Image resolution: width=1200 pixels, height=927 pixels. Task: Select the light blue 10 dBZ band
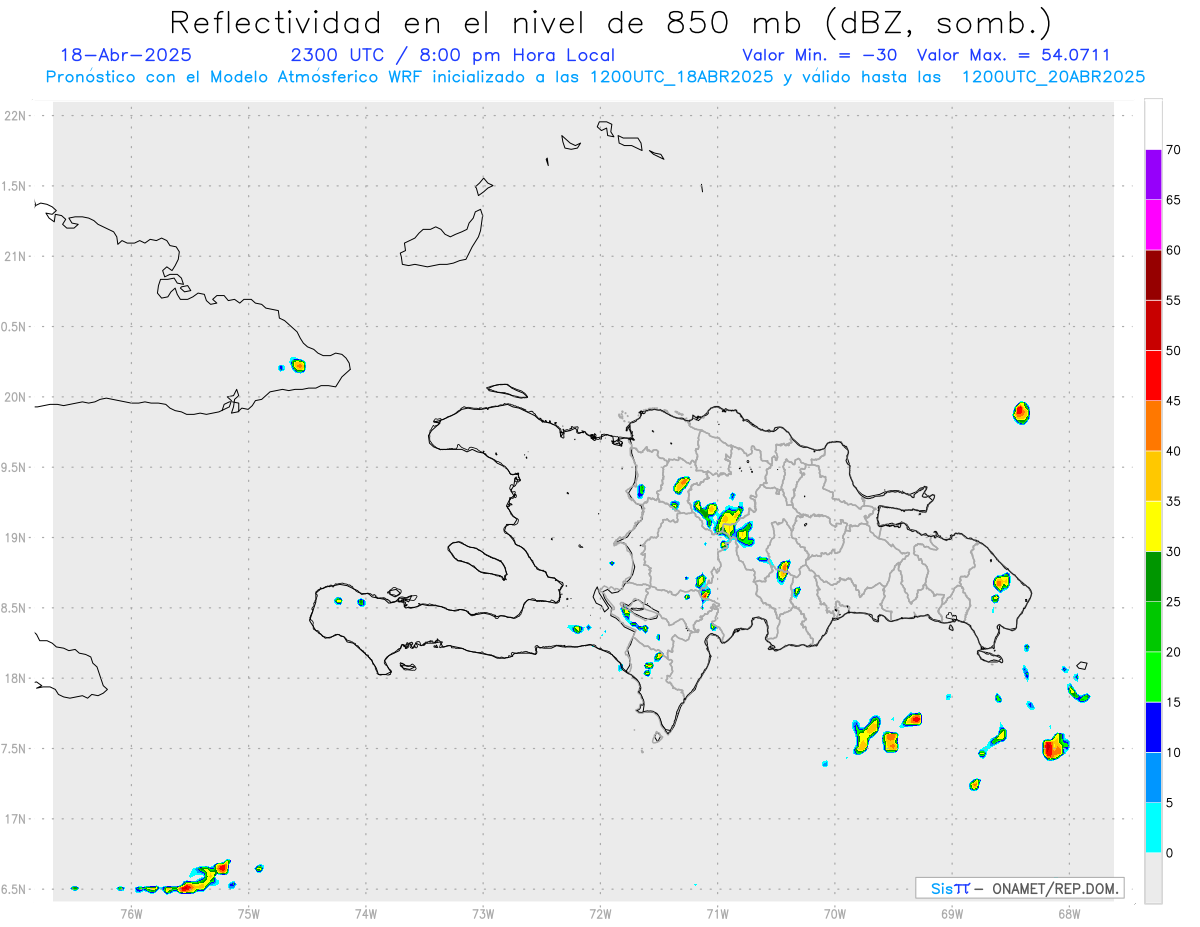[1153, 777]
